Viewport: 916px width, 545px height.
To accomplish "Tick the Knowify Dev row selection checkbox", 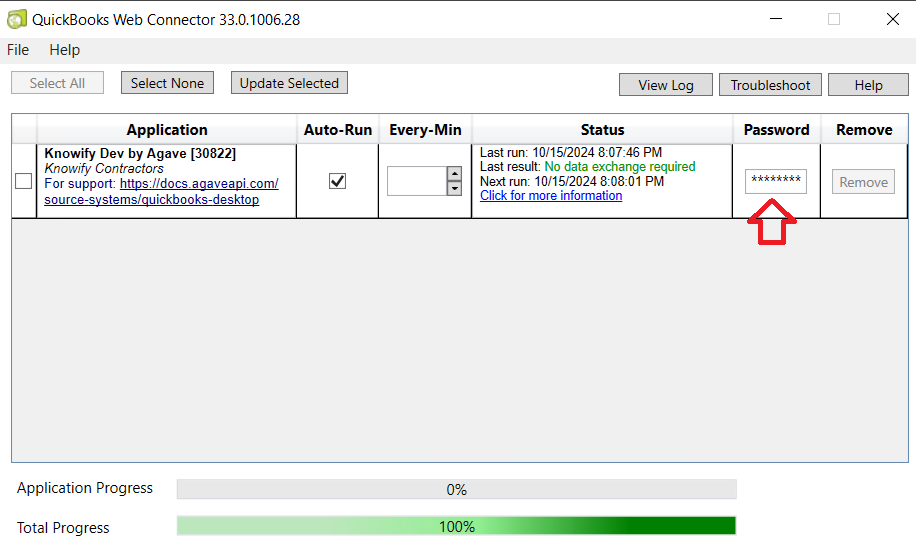I will point(23,181).
